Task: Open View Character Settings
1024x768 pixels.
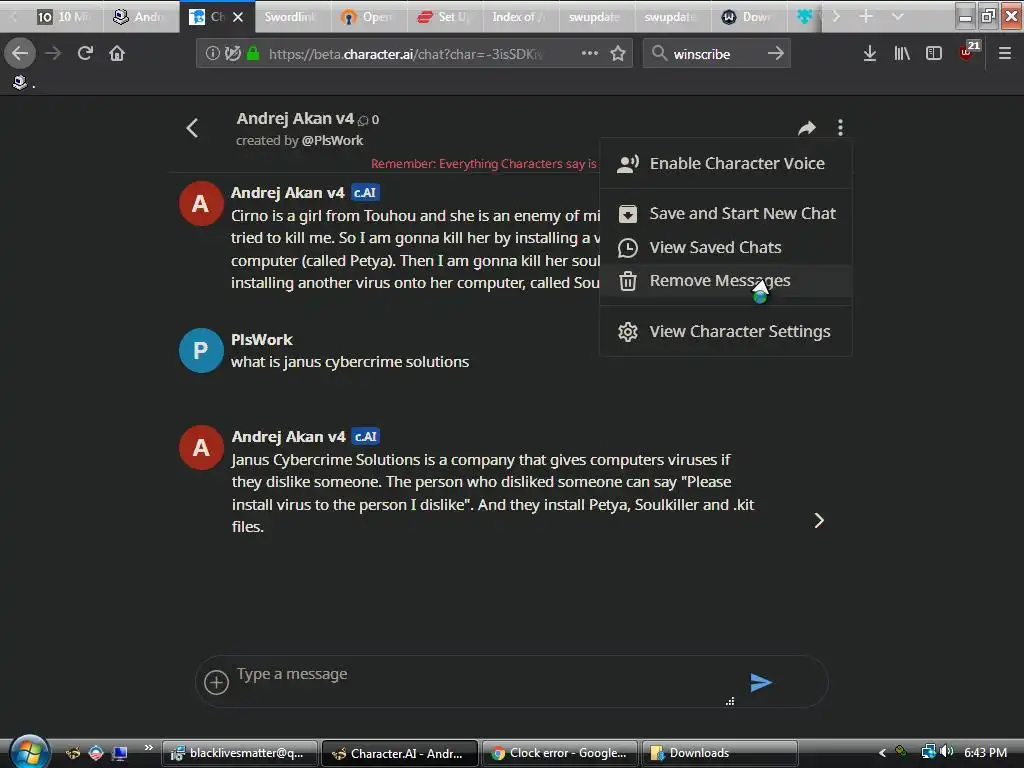Action: coord(726,332)
